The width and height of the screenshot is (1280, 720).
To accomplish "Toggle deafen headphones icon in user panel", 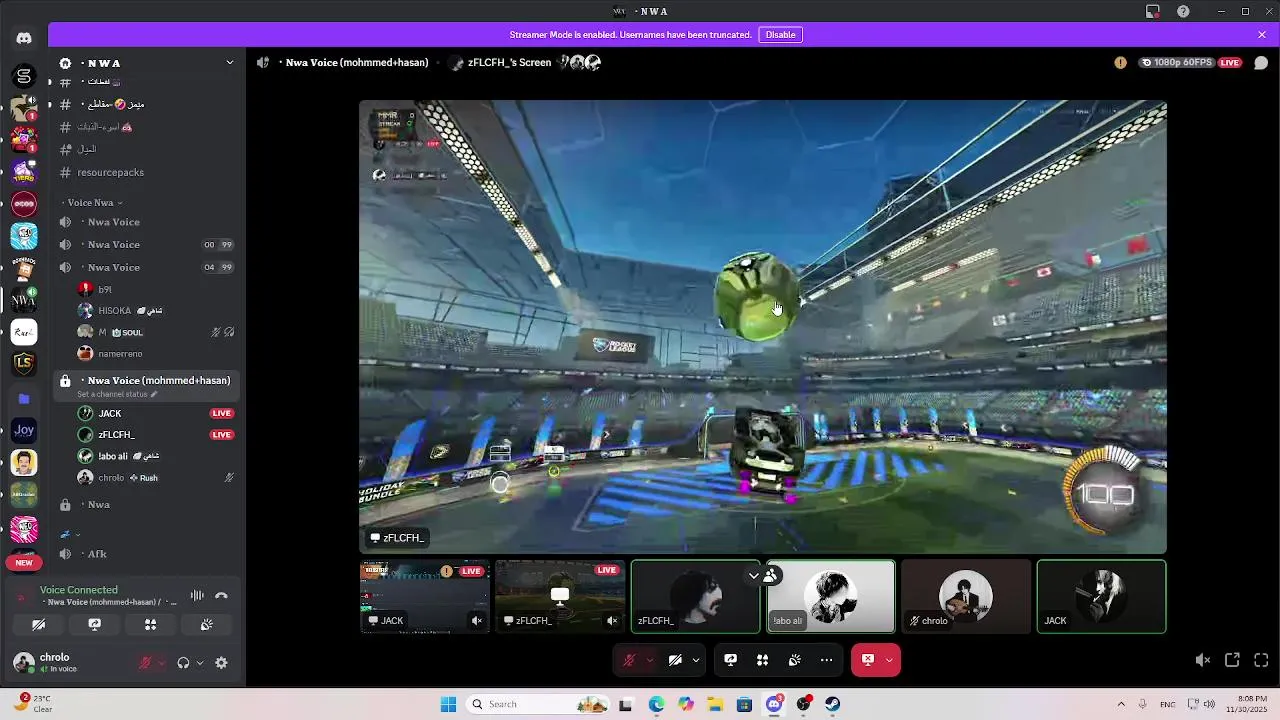I will point(183,662).
